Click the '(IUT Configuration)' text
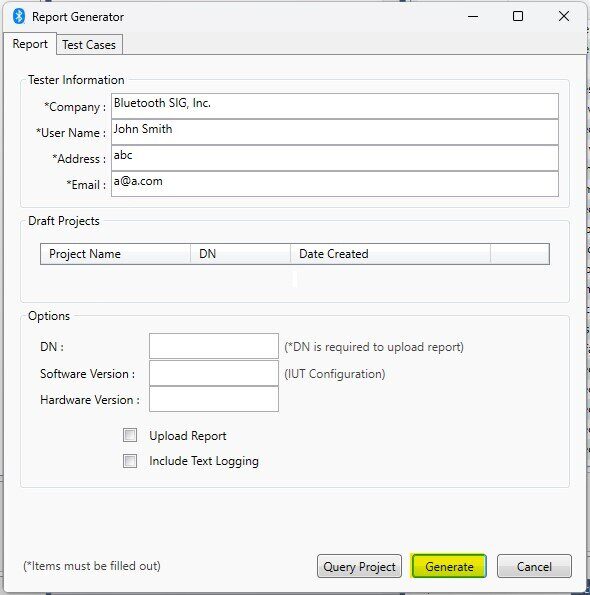The image size is (590, 595). [x=335, y=374]
